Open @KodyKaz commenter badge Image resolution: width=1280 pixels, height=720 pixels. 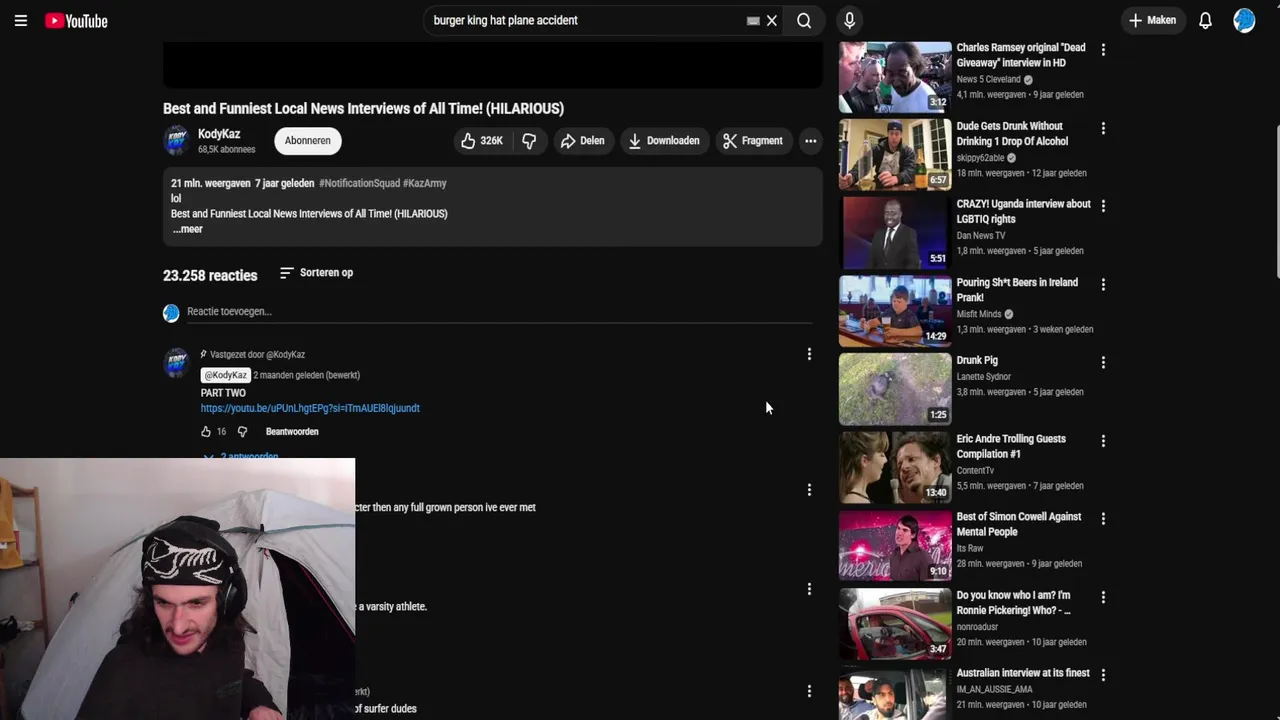225,375
